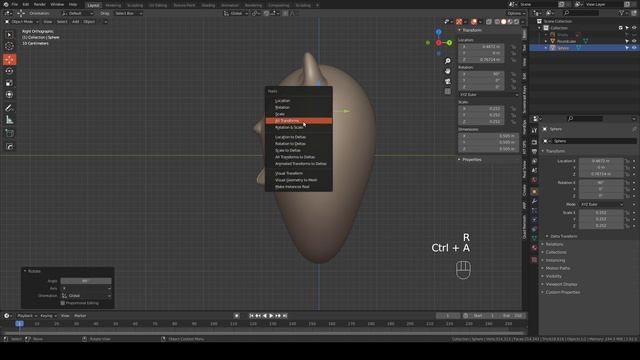
Task: Open Mode XYZ Euler dropdown in properties
Action: [x=602, y=204]
